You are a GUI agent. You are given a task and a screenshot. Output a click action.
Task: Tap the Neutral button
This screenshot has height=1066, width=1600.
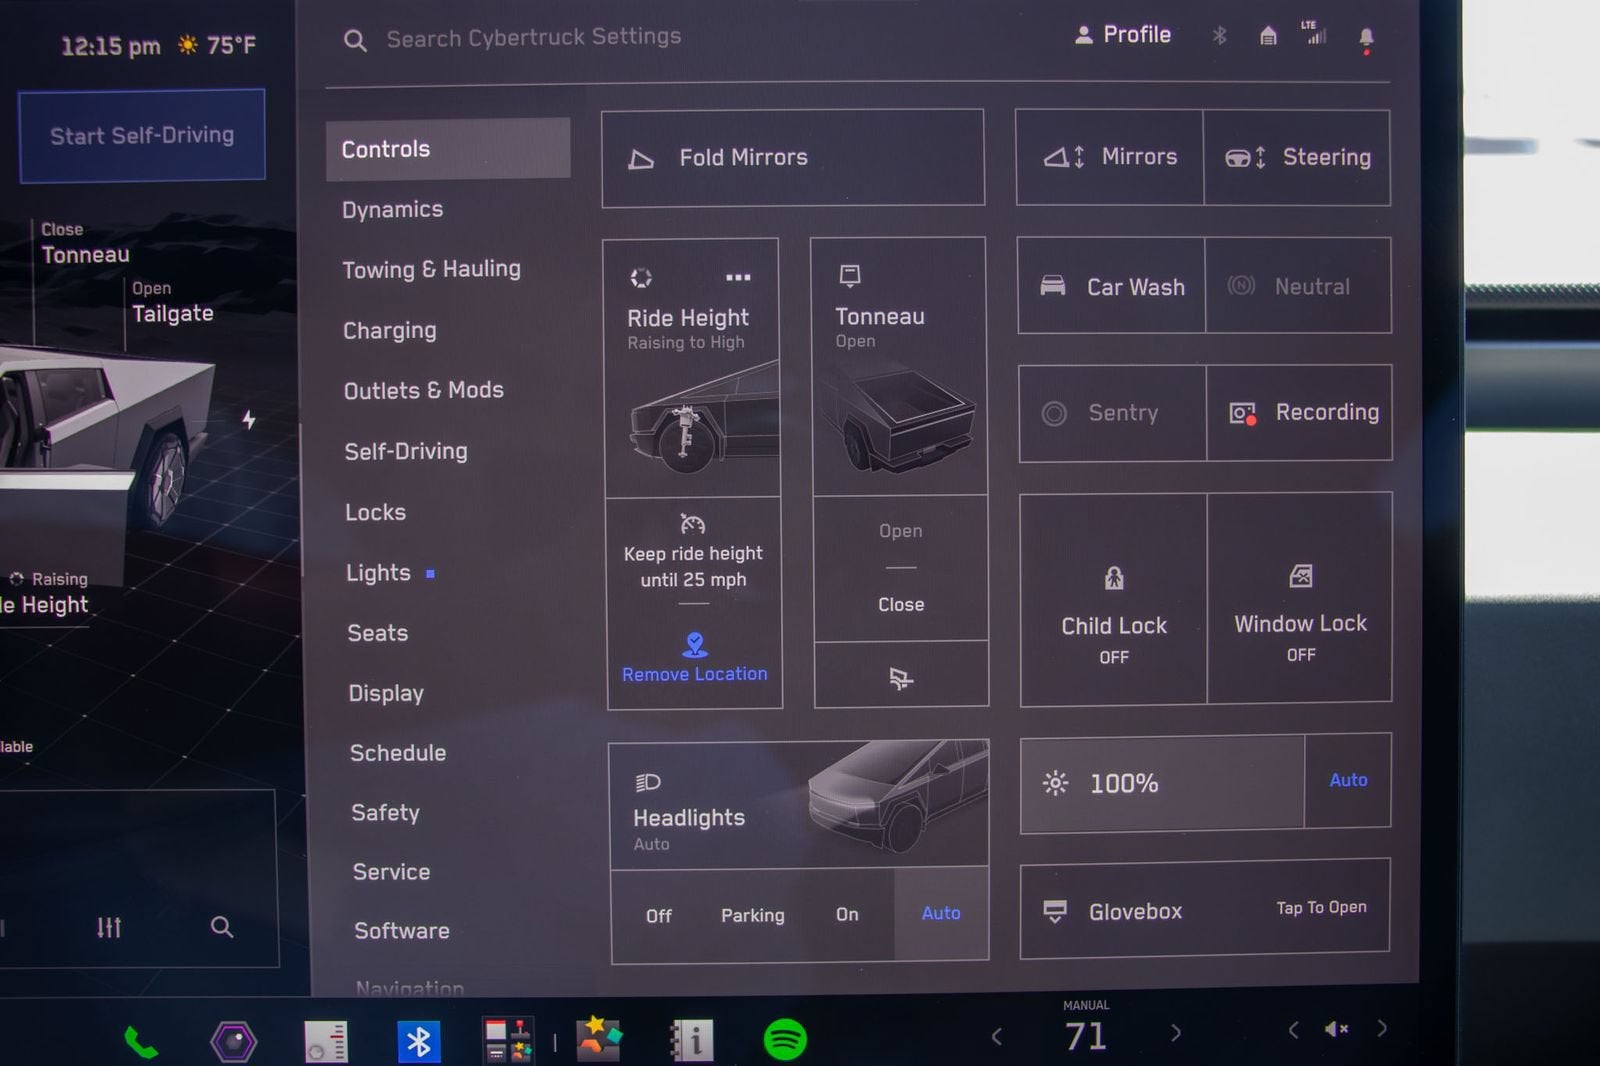click(1298, 286)
